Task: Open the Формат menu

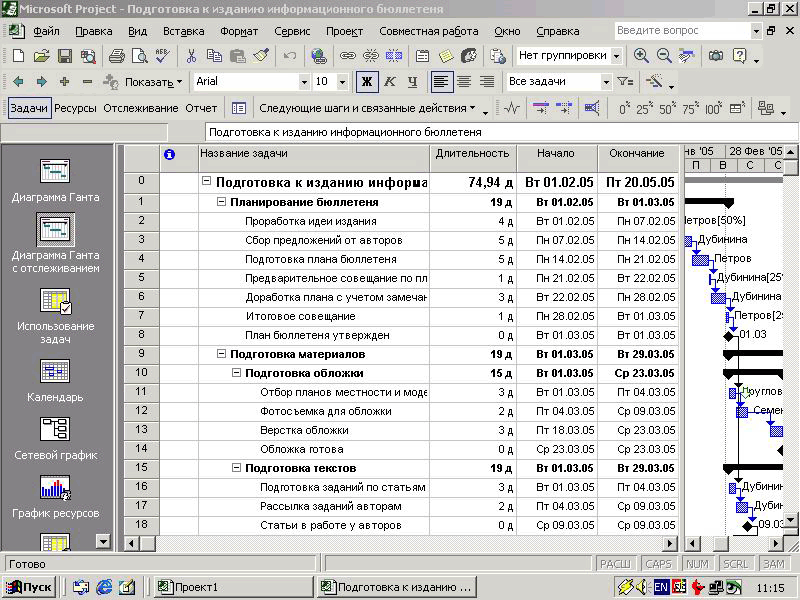Action: 239,31
